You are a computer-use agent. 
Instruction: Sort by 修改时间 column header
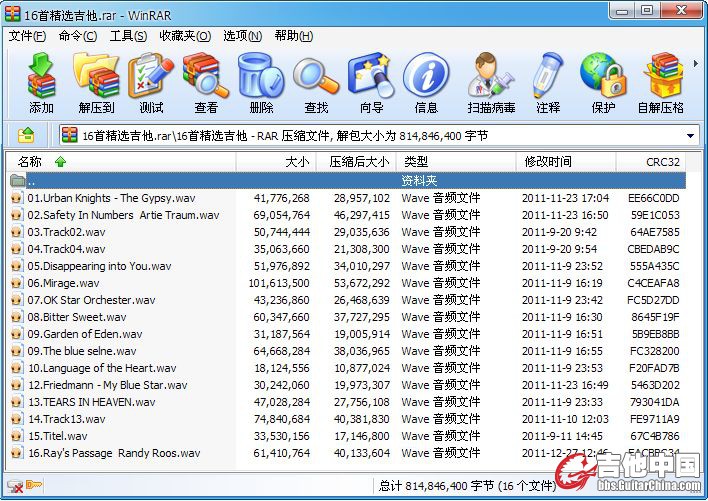[566, 162]
